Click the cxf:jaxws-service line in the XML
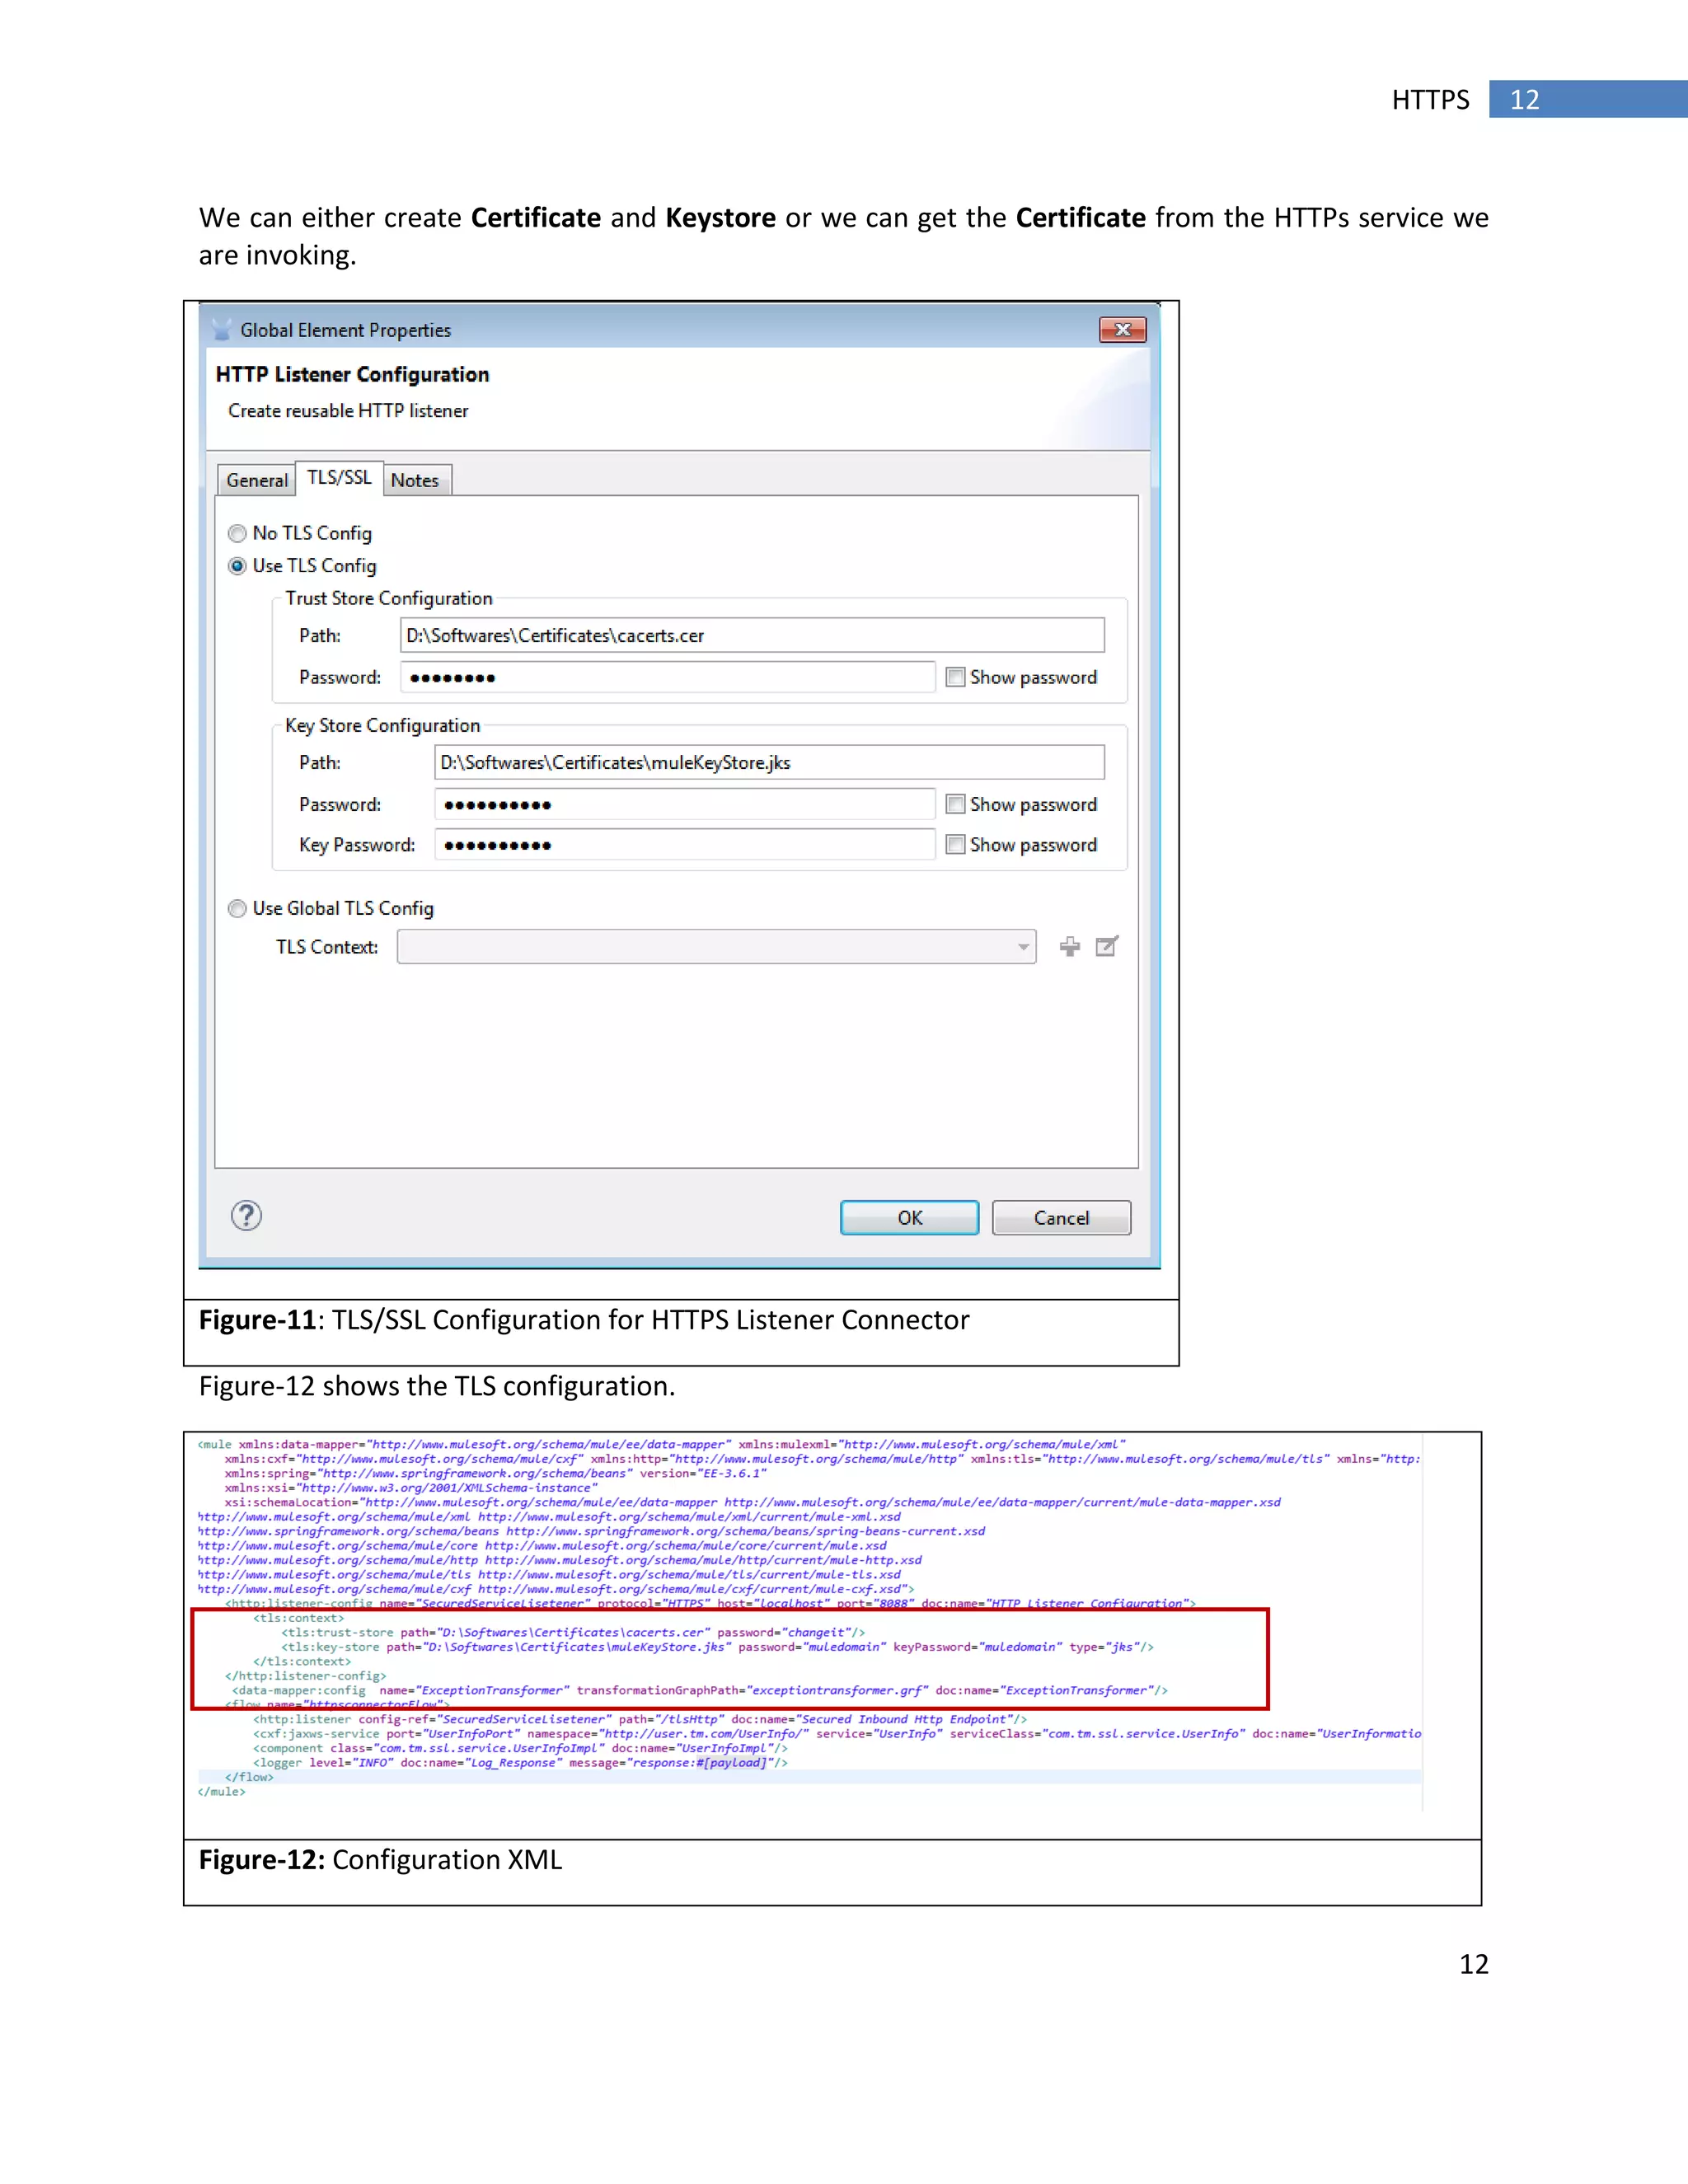 tap(837, 1733)
